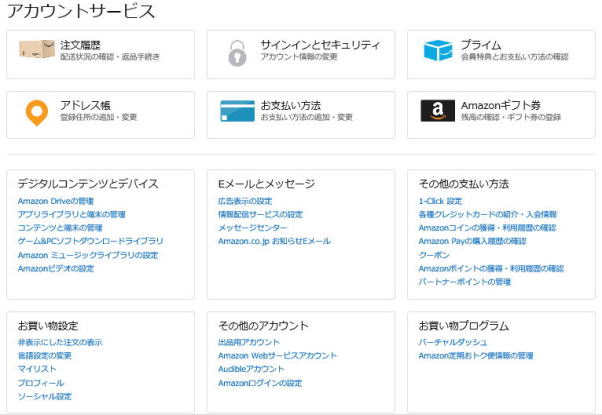
Task: Open the プライム card title
Action: 481,45
